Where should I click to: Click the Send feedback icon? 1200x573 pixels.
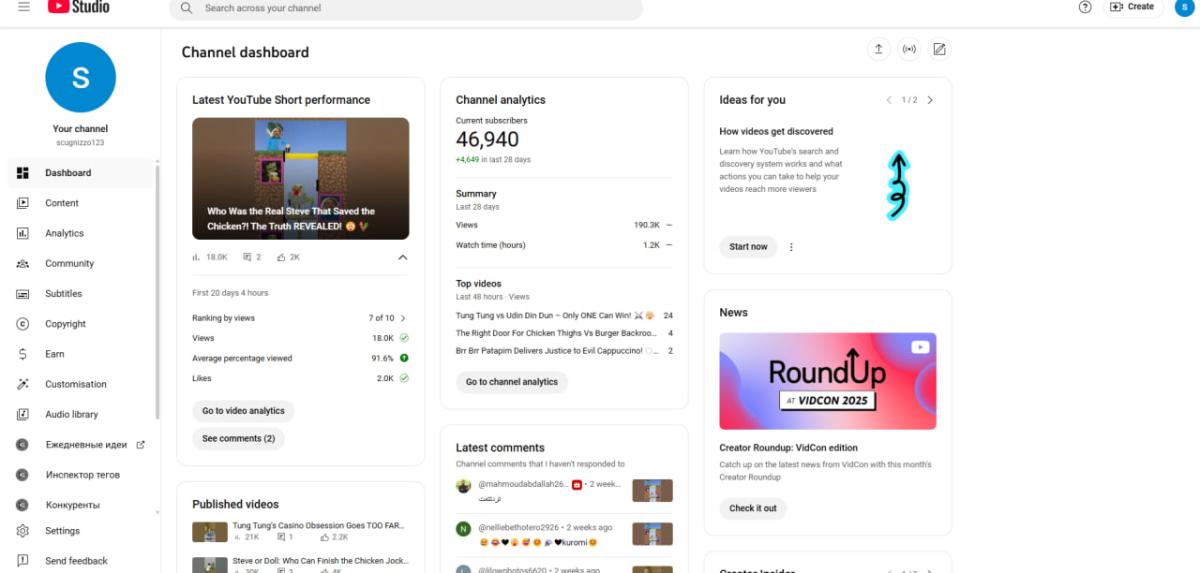pos(23,561)
